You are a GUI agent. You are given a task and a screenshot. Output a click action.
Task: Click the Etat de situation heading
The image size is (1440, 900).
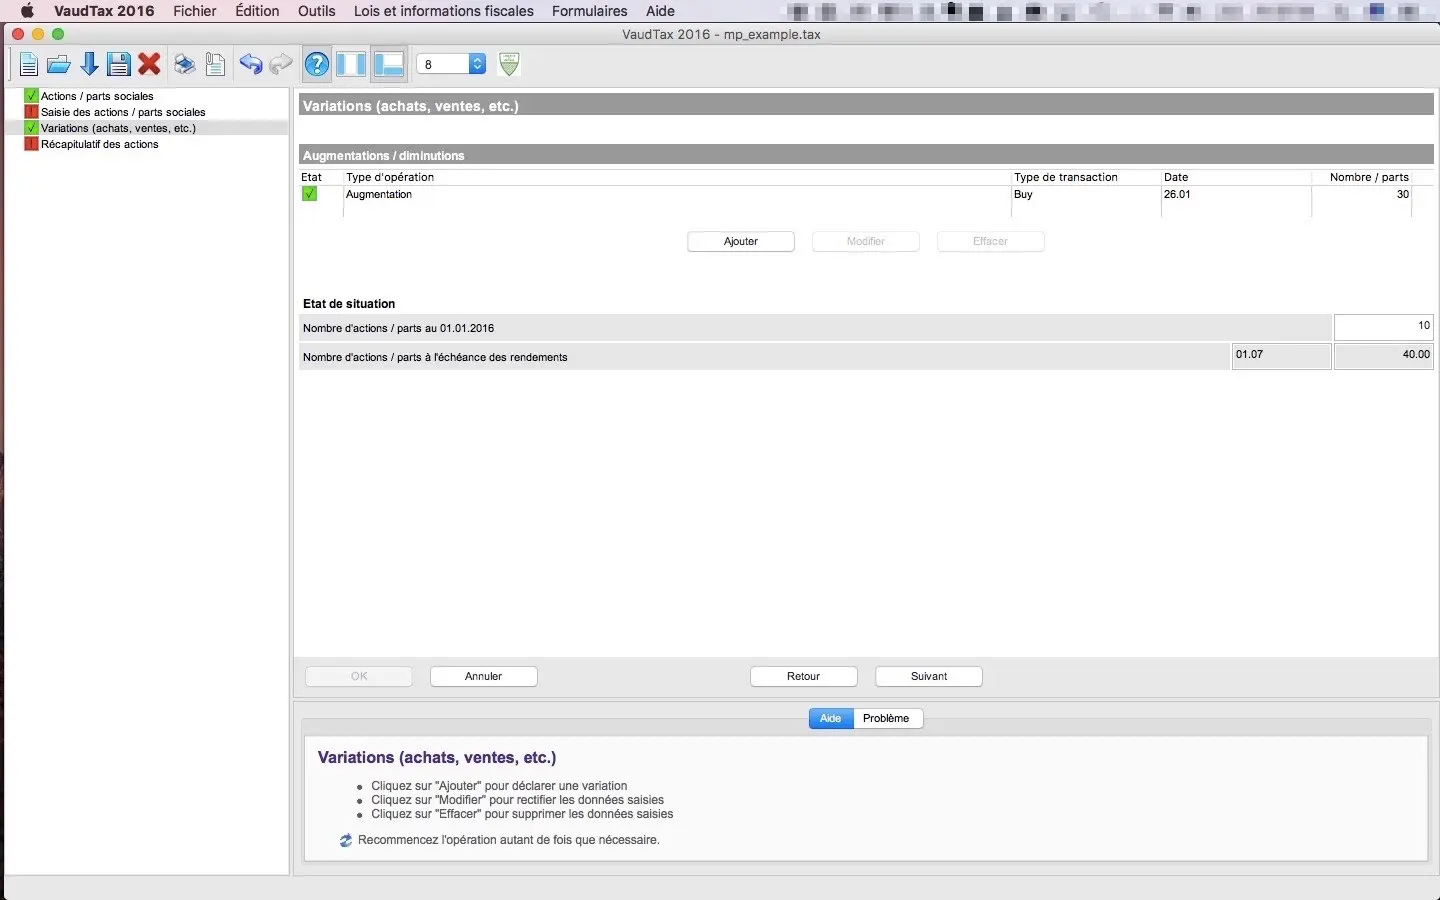pos(349,304)
